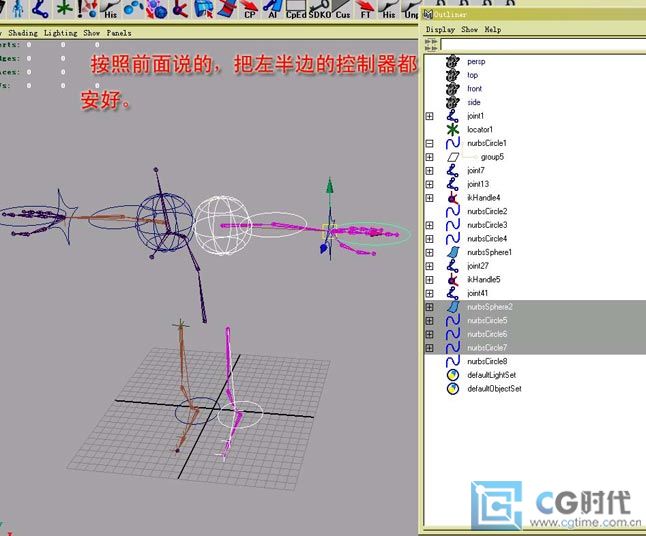Run the SDKO shelf tool
646x536 pixels.
[x=320, y=10]
